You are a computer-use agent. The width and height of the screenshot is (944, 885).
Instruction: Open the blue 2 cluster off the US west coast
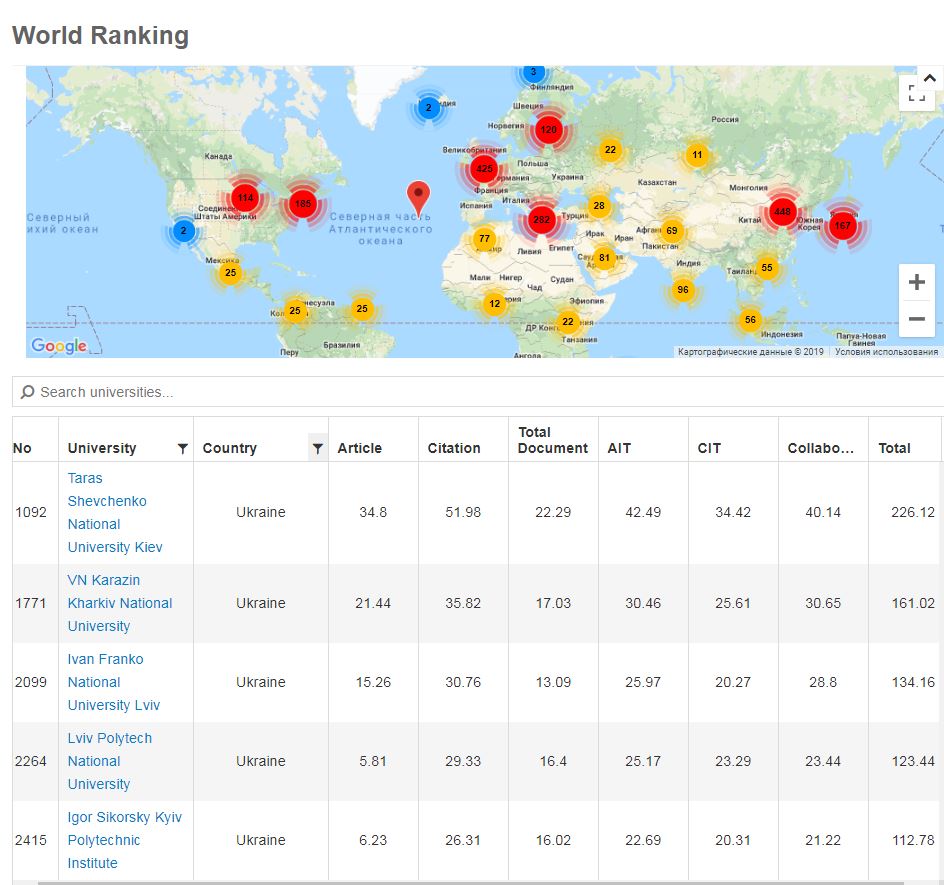pyautogui.click(x=184, y=231)
